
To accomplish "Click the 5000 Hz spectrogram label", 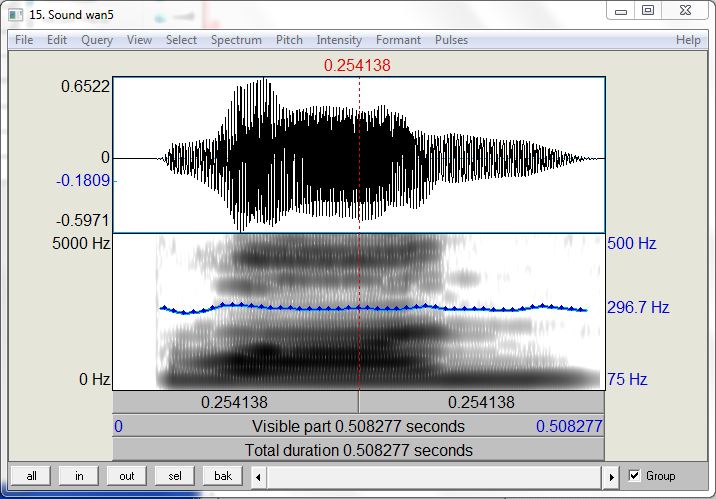I will click(x=81, y=243).
